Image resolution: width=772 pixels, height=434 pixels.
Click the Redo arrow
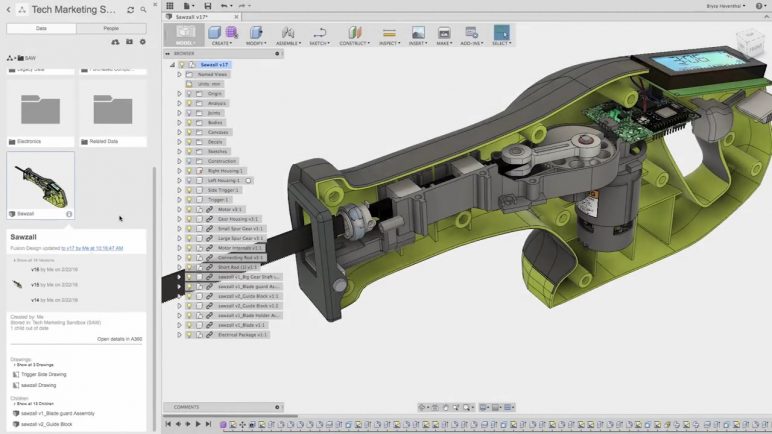pos(242,5)
